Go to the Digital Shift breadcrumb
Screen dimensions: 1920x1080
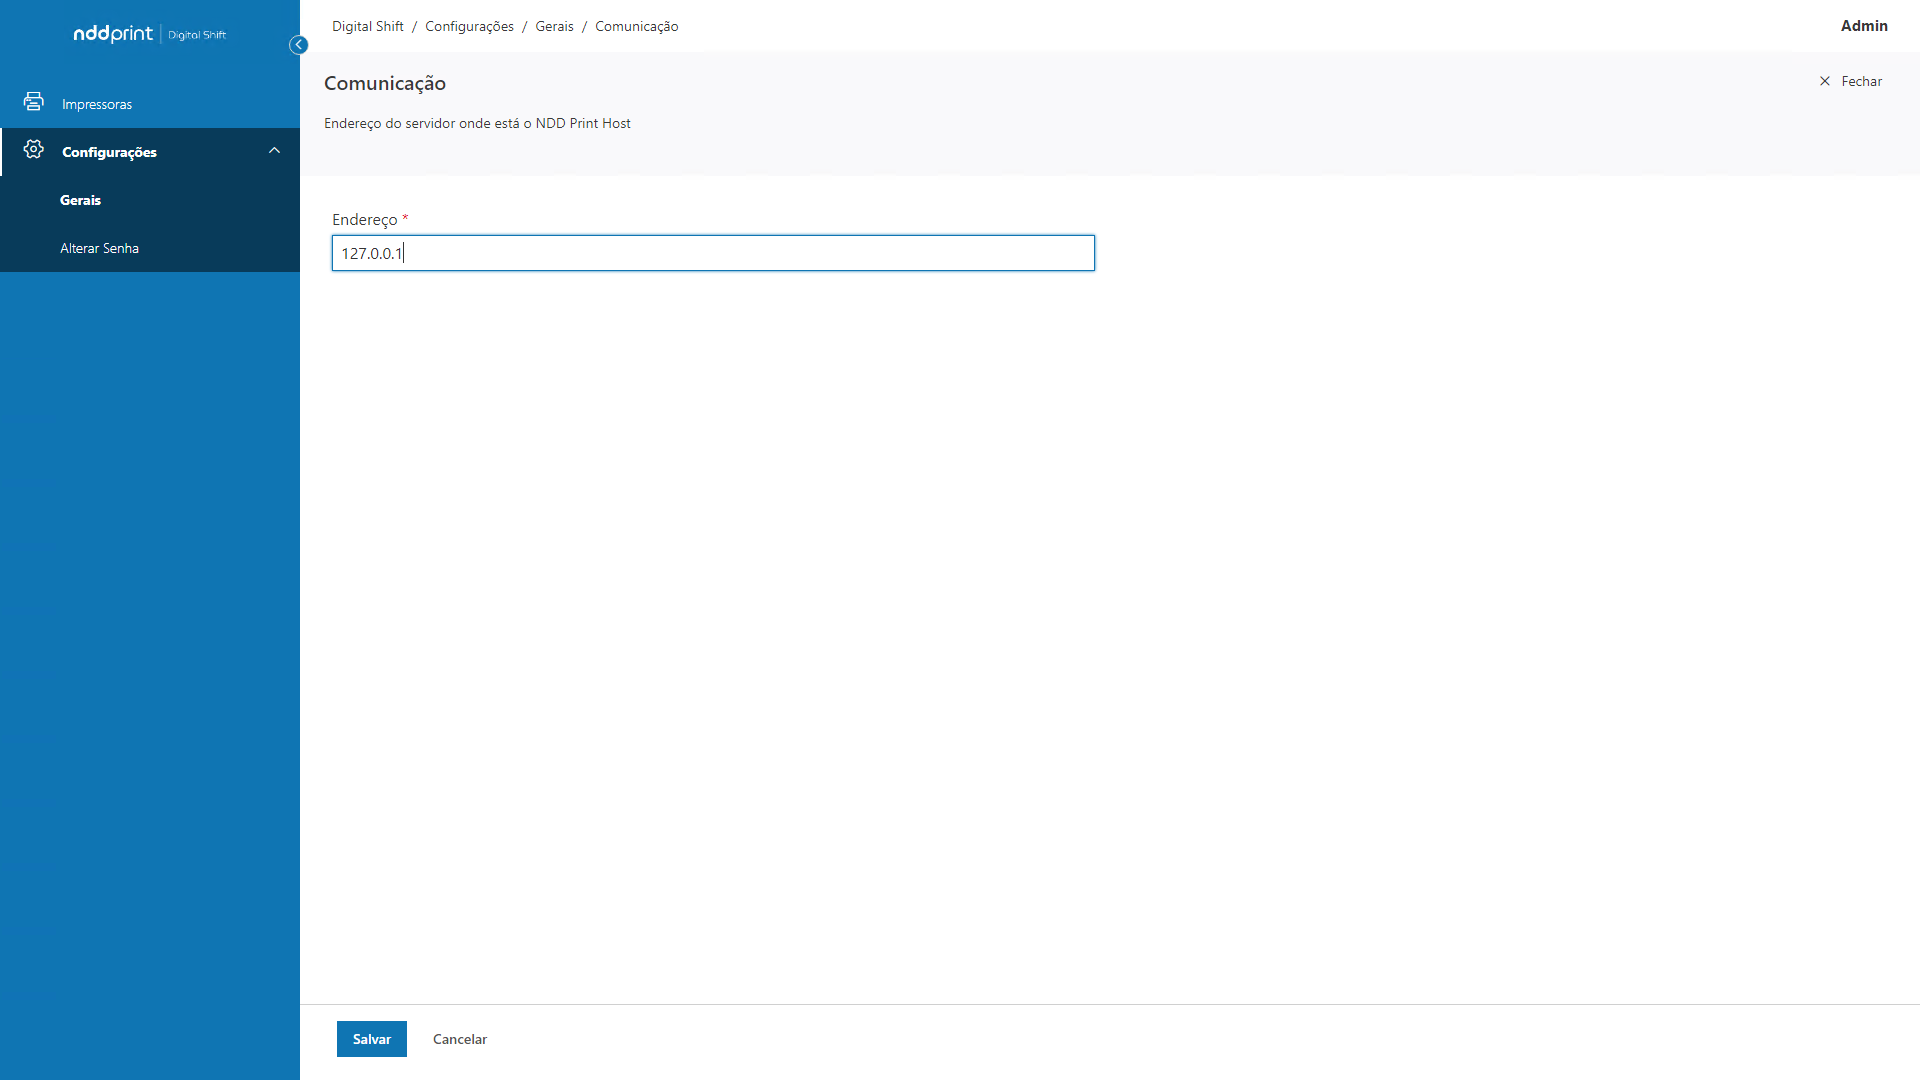click(367, 26)
